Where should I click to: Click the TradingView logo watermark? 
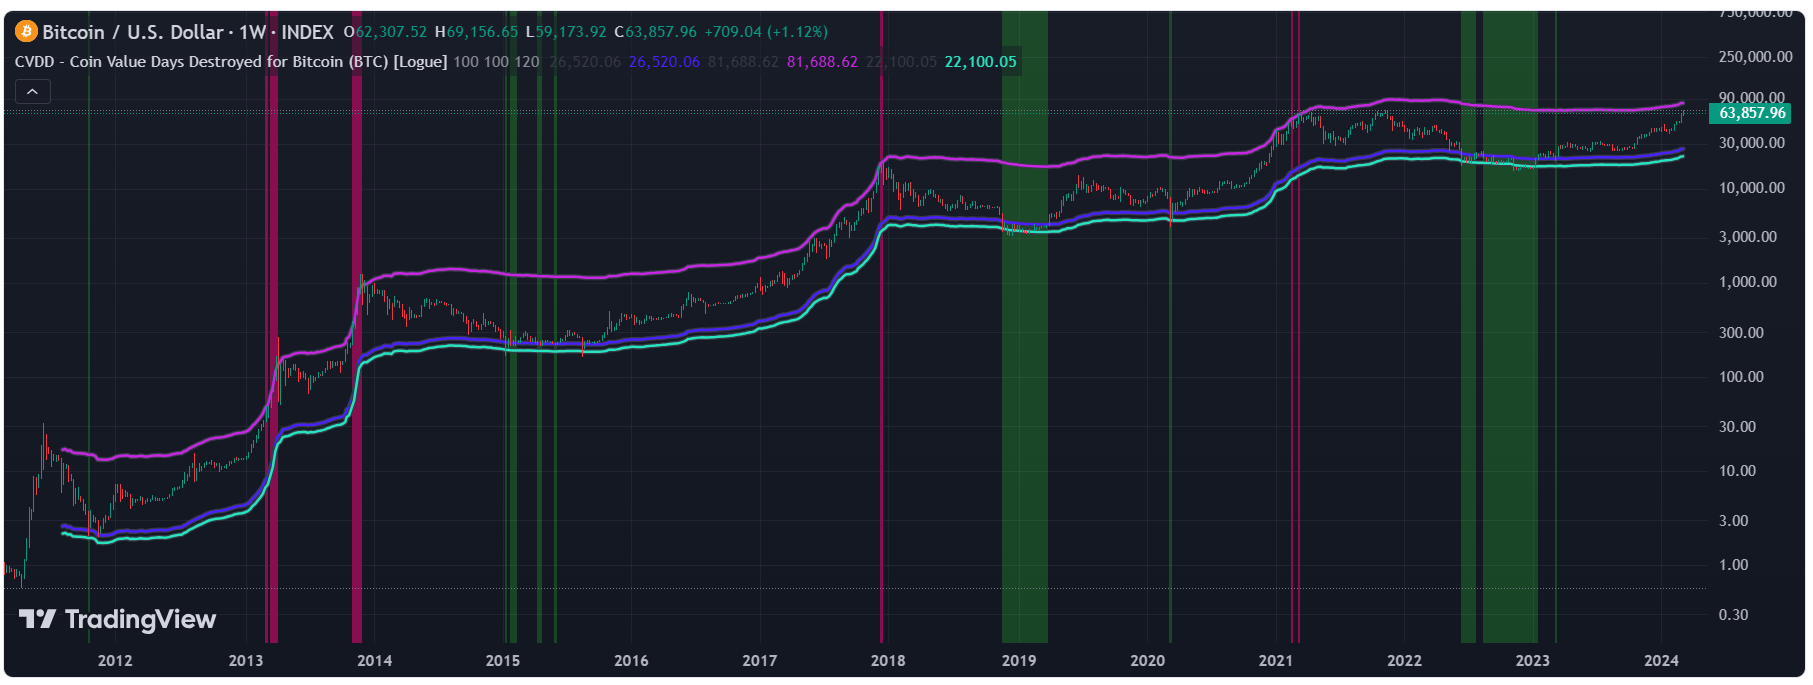pyautogui.click(x=118, y=620)
